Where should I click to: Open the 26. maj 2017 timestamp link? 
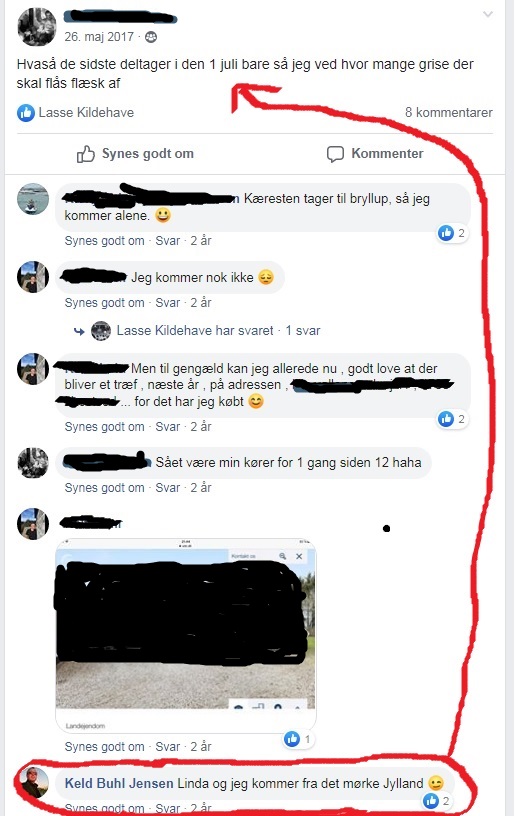[x=99, y=37]
